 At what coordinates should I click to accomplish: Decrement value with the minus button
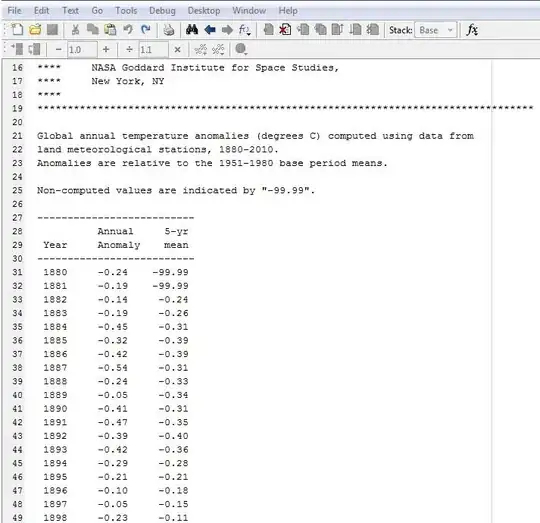pyautogui.click(x=59, y=50)
